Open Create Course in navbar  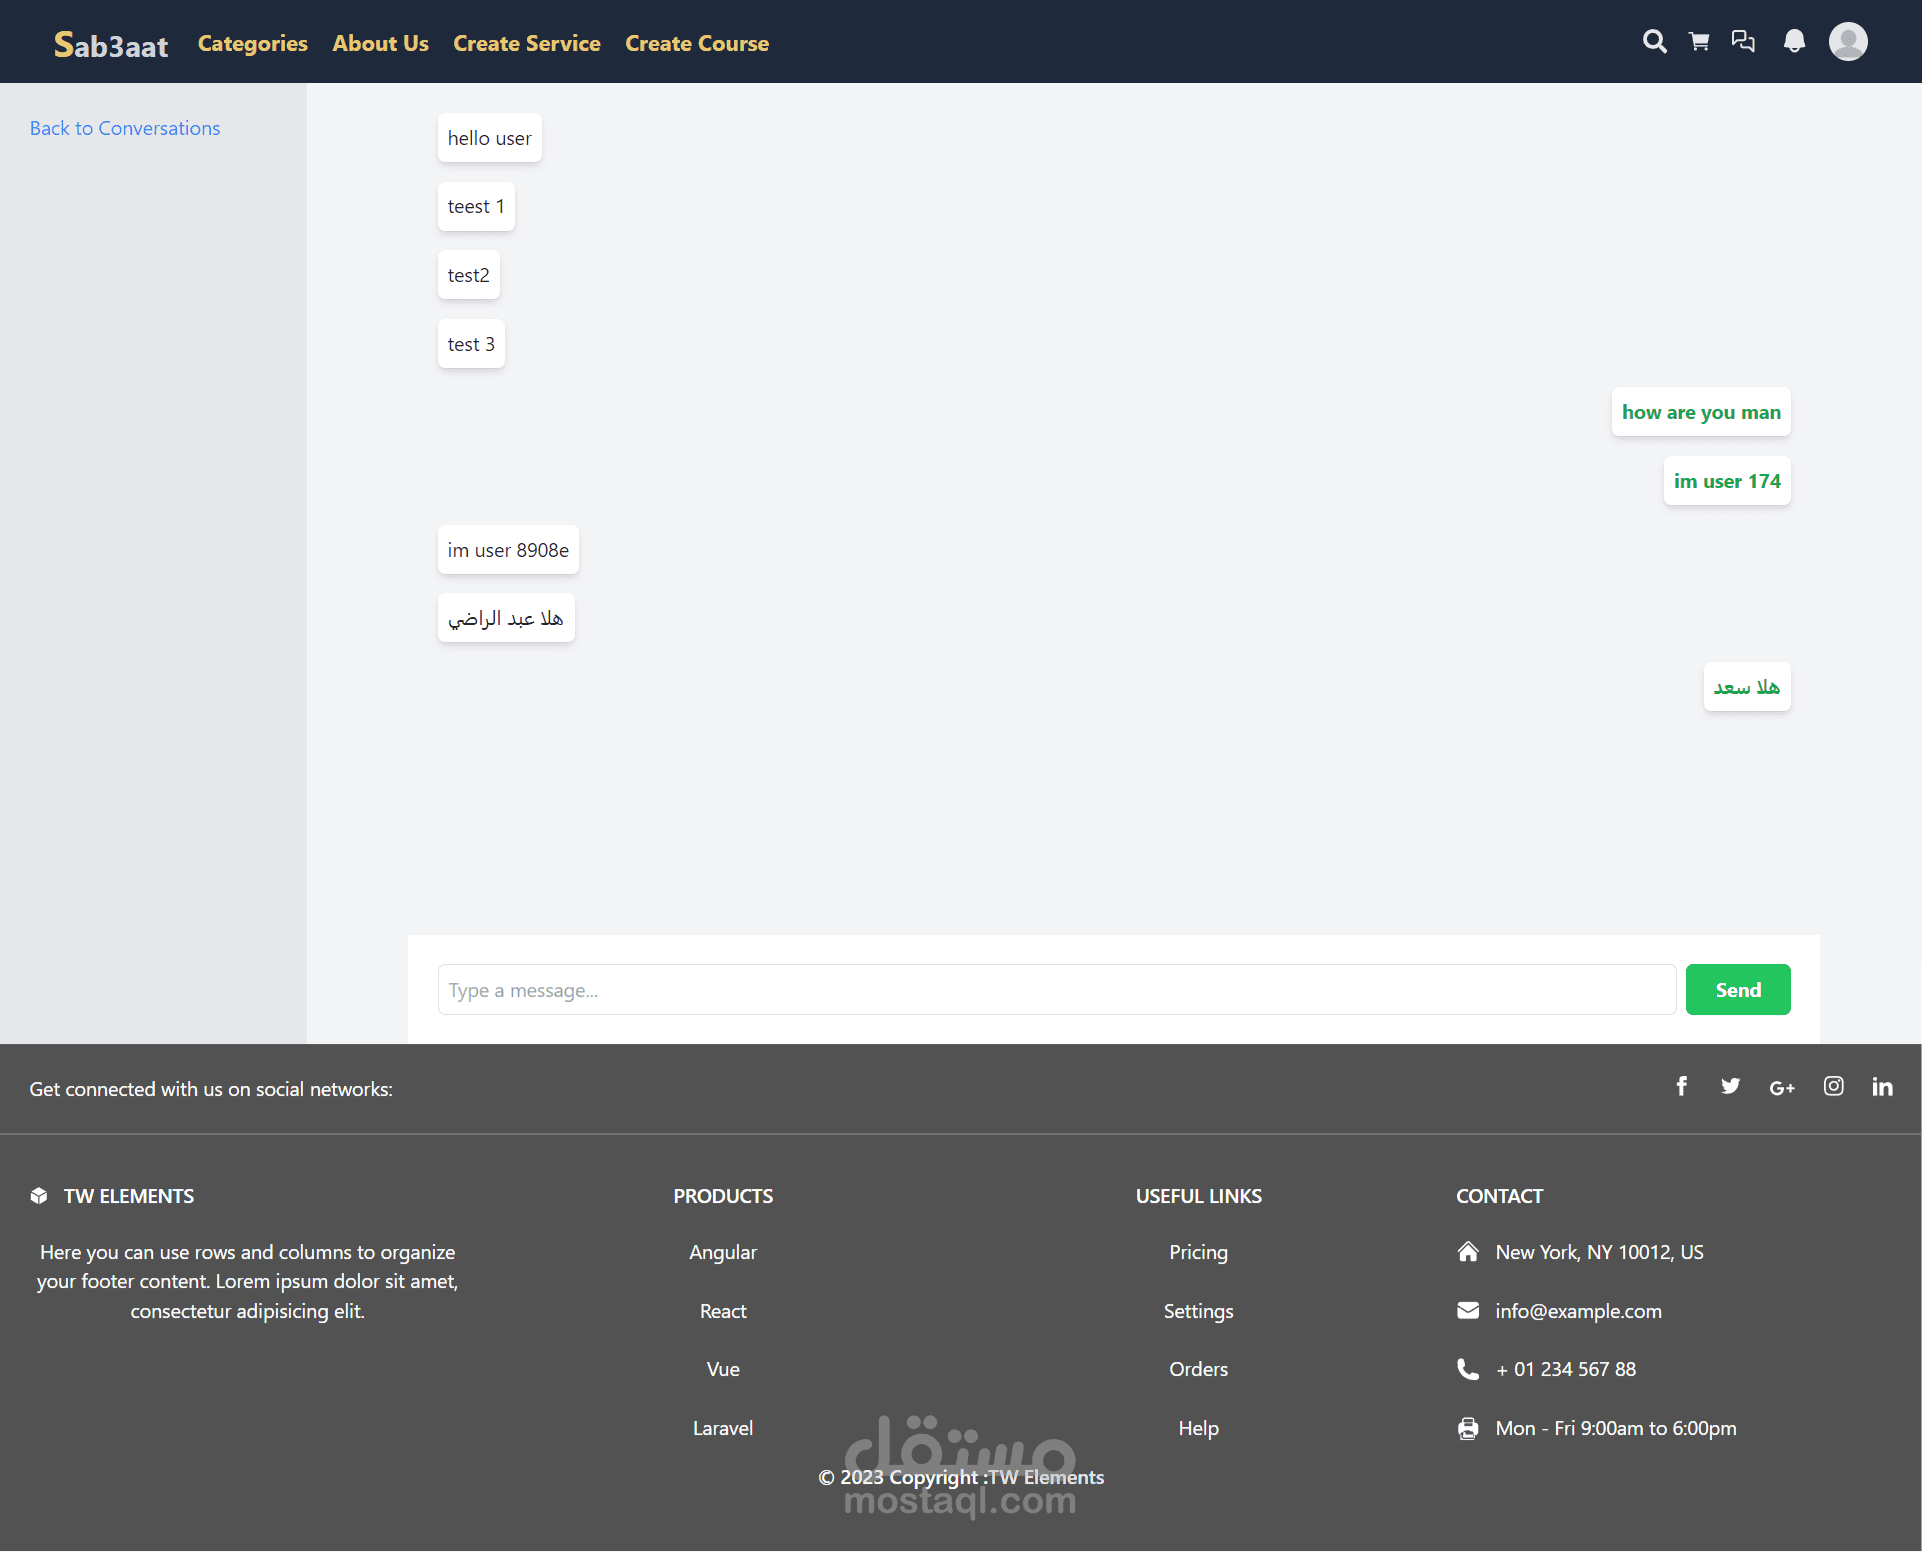(x=697, y=43)
